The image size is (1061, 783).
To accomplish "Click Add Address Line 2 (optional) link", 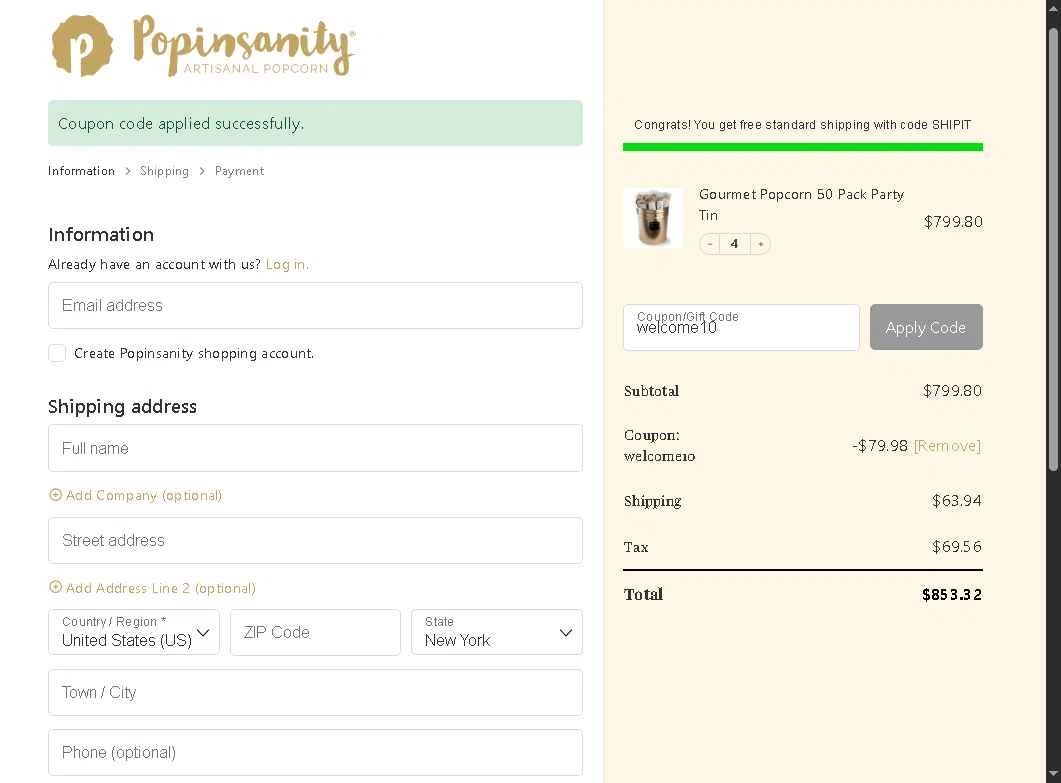I will point(160,588).
